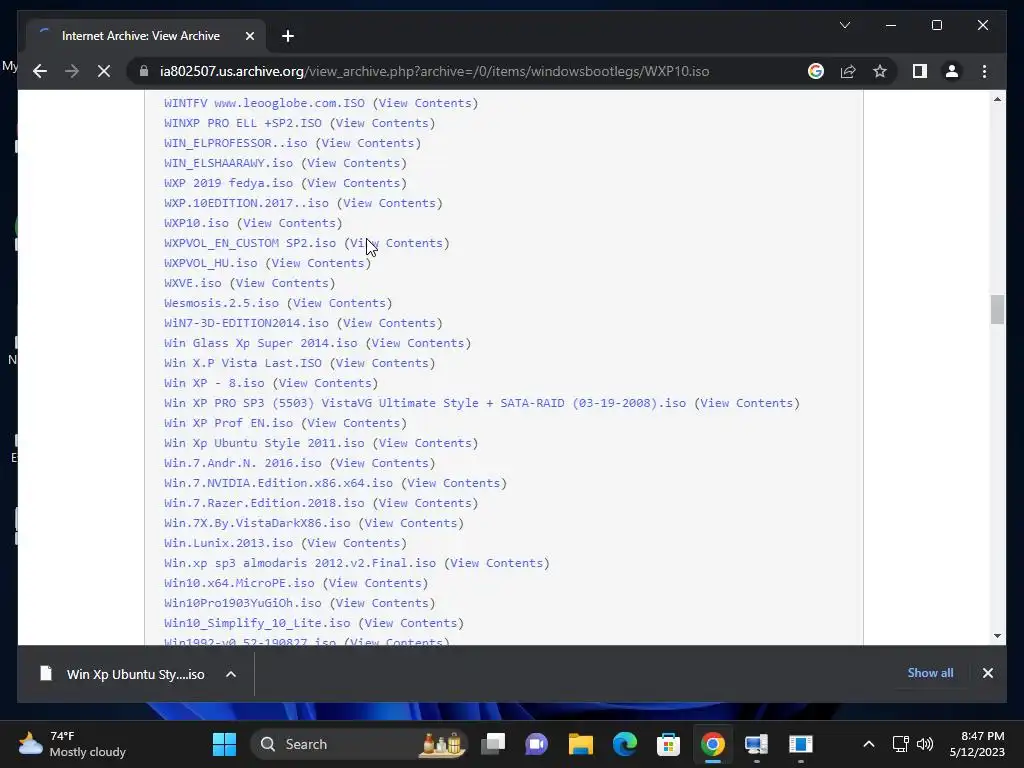Image resolution: width=1024 pixels, height=768 pixels.
Task: View Contents of Win.Lunix.2013.iso
Action: [x=354, y=543]
